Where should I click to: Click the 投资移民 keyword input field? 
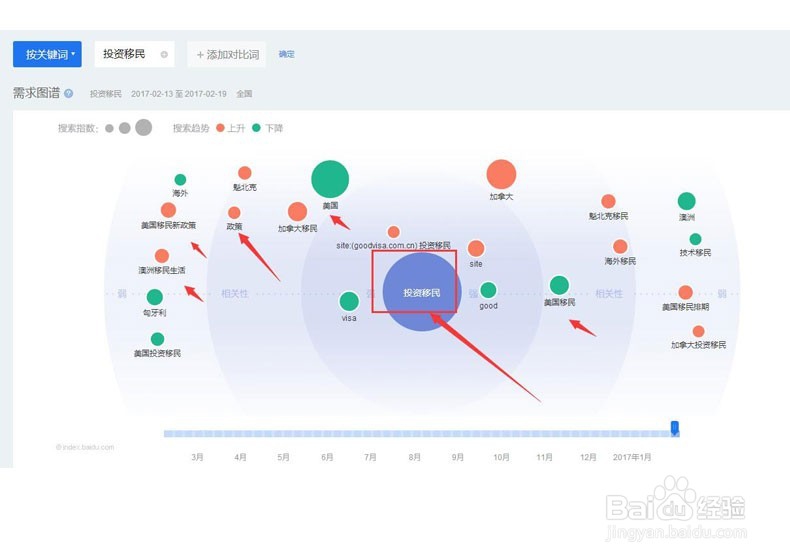coord(126,54)
